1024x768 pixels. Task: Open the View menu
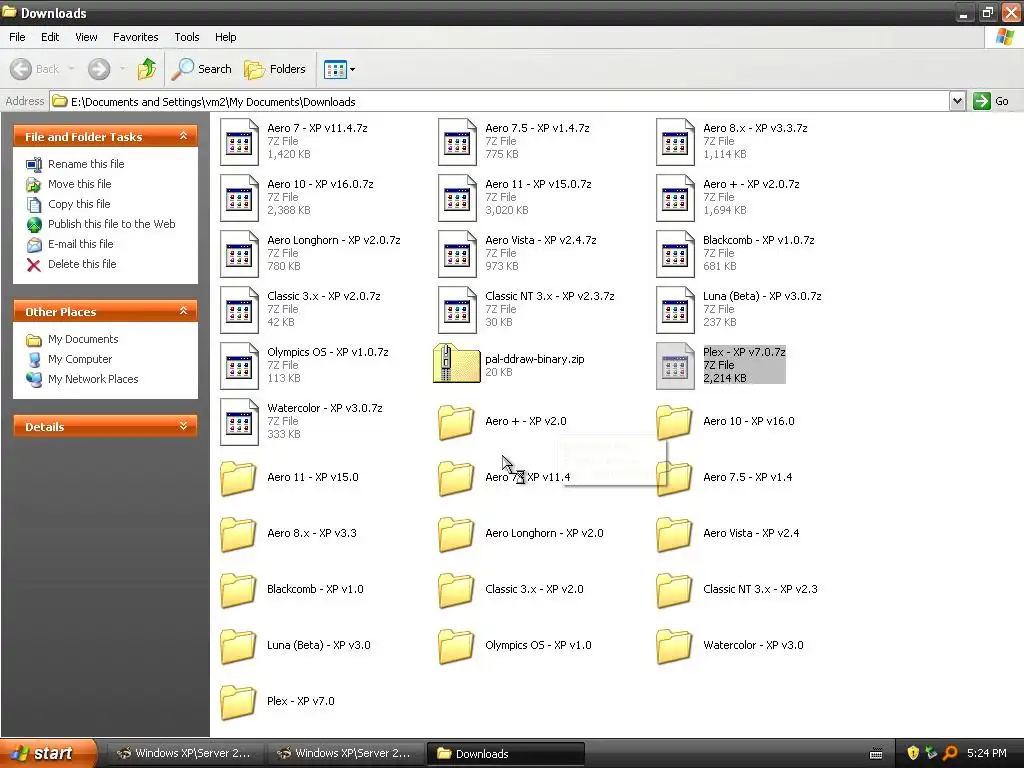tap(86, 37)
